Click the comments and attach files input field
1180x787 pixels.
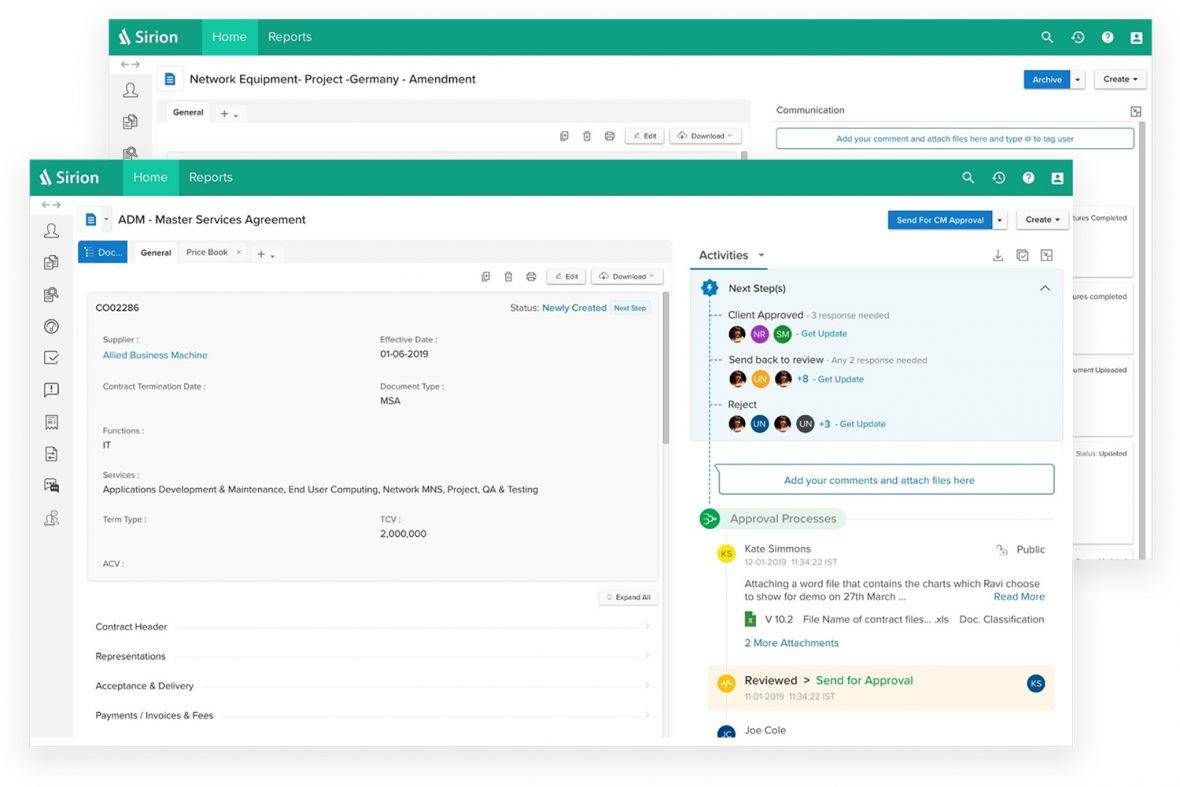(x=880, y=479)
